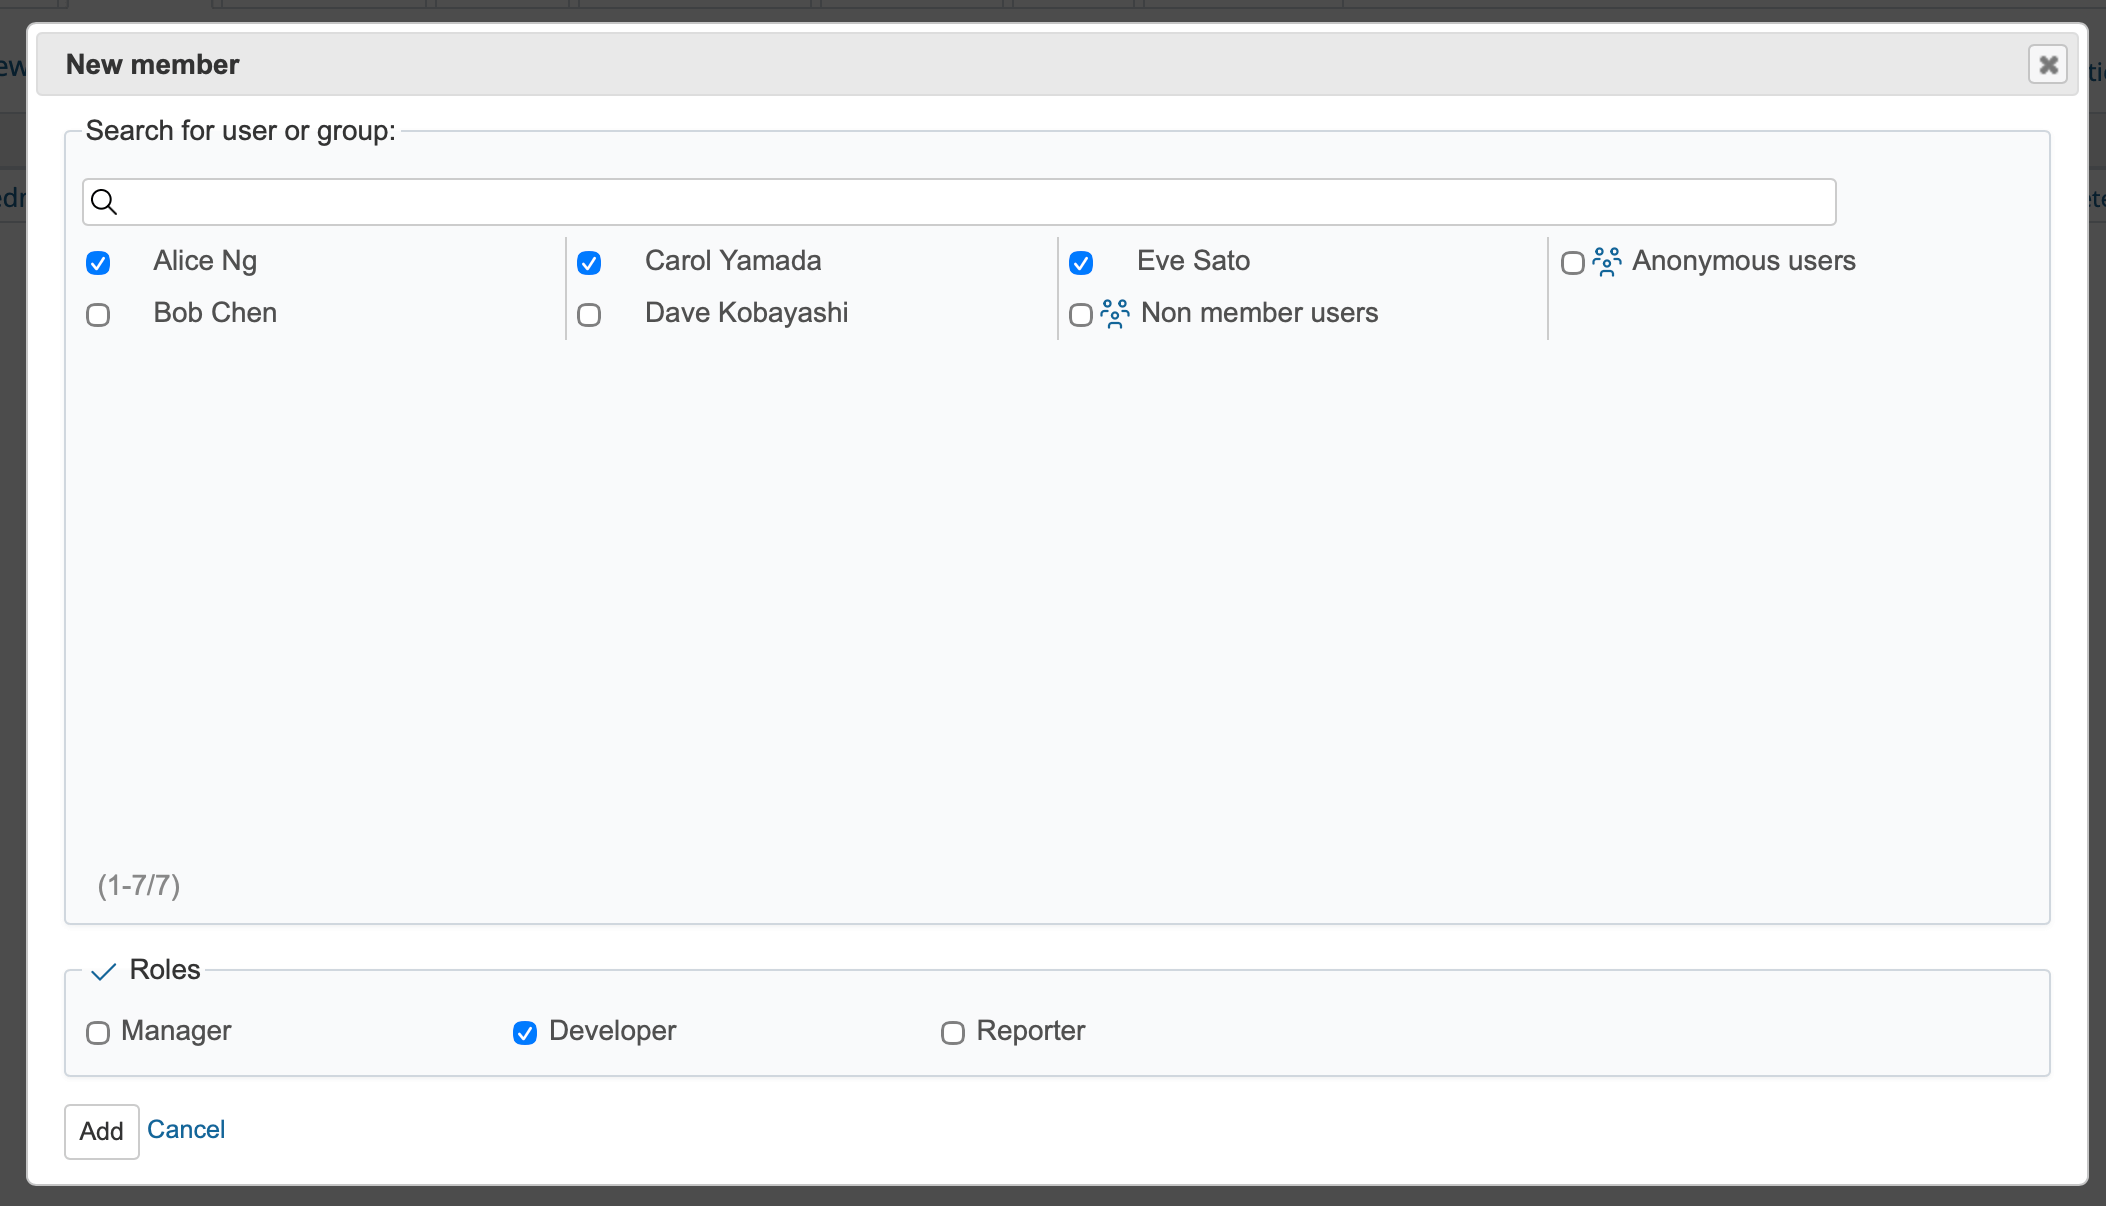Click the Roles checkmark toggle icon

point(103,971)
